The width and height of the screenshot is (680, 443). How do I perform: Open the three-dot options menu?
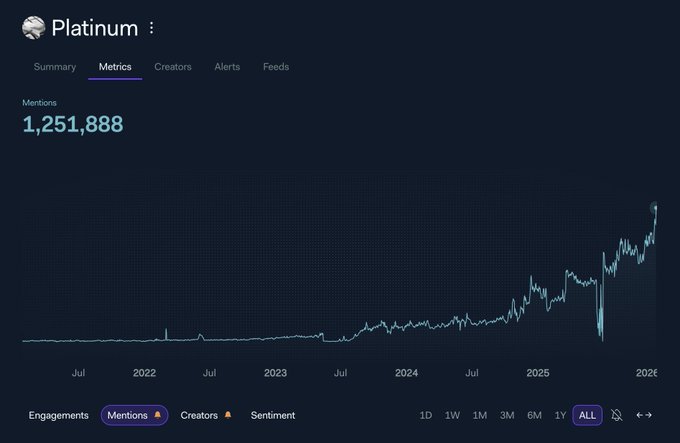coord(152,28)
